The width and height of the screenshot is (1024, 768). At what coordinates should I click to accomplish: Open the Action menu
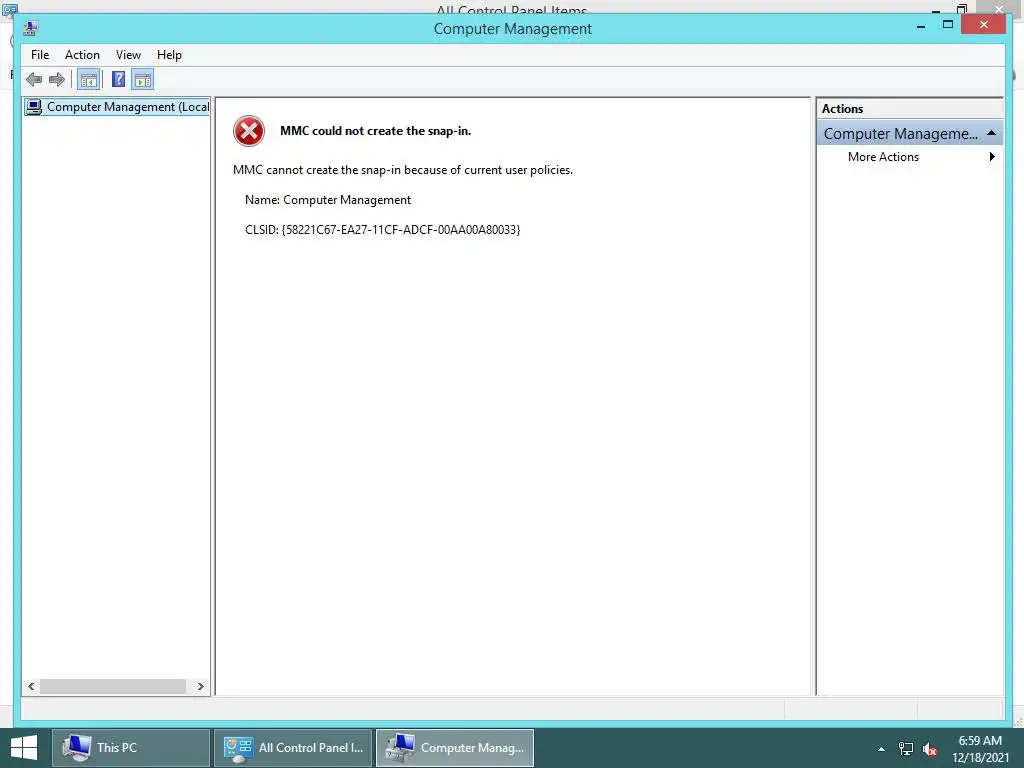82,55
